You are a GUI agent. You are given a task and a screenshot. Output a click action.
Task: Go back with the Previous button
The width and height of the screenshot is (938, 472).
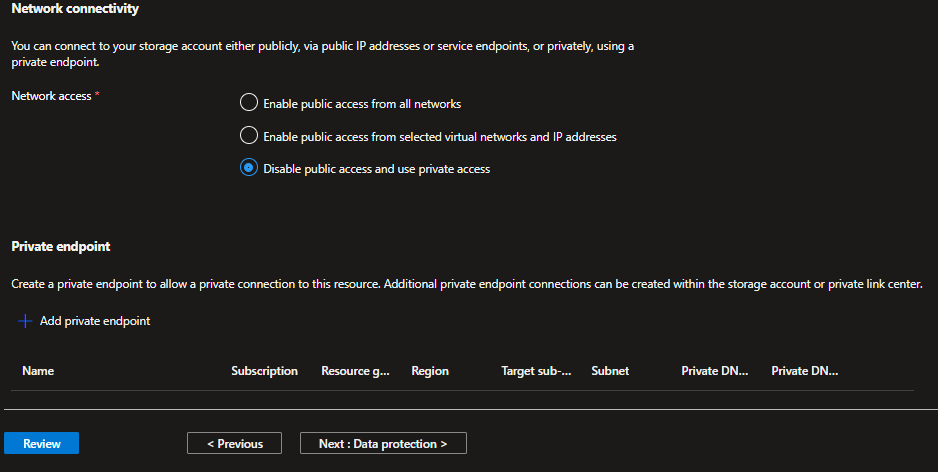pyautogui.click(x=235, y=443)
